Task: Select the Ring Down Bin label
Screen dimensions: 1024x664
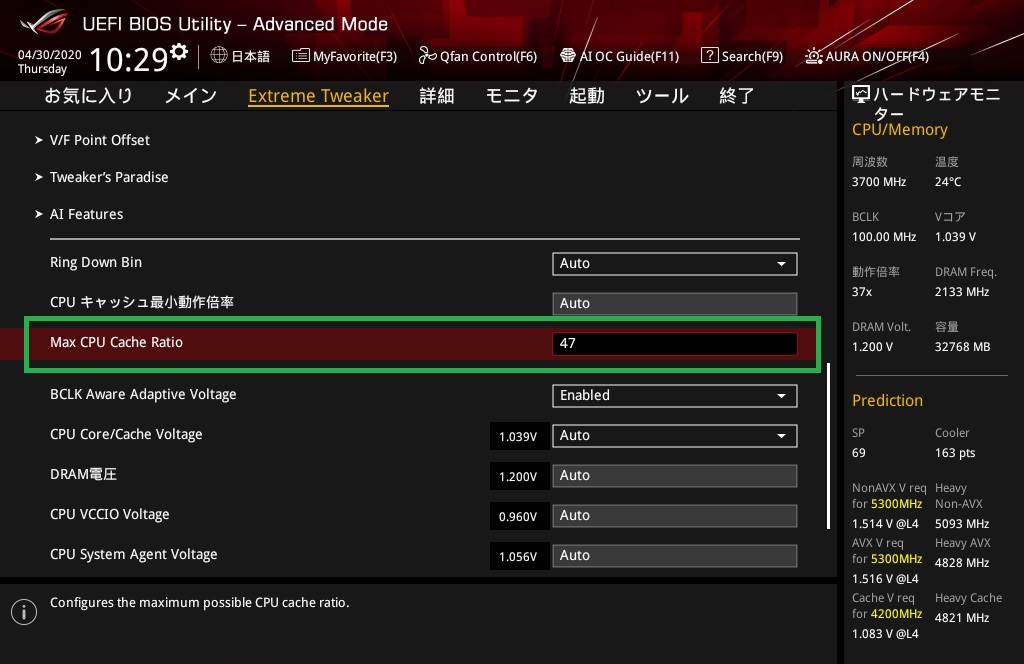Action: [96, 262]
